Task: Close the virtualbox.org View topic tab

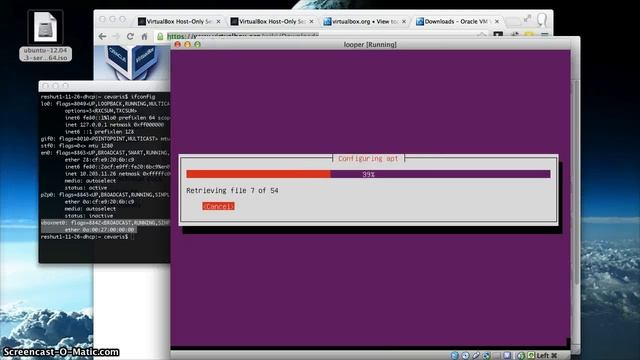Action: (404, 21)
